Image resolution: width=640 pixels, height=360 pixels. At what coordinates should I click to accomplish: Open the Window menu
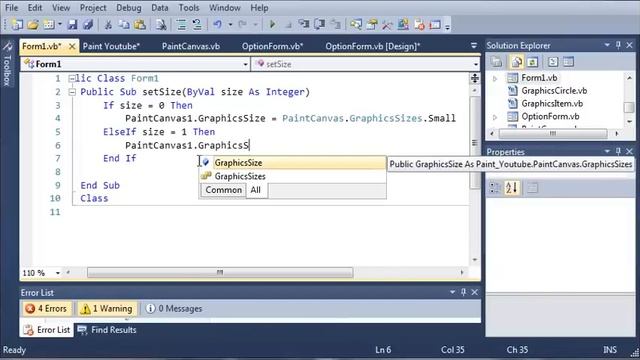[x=224, y=7]
